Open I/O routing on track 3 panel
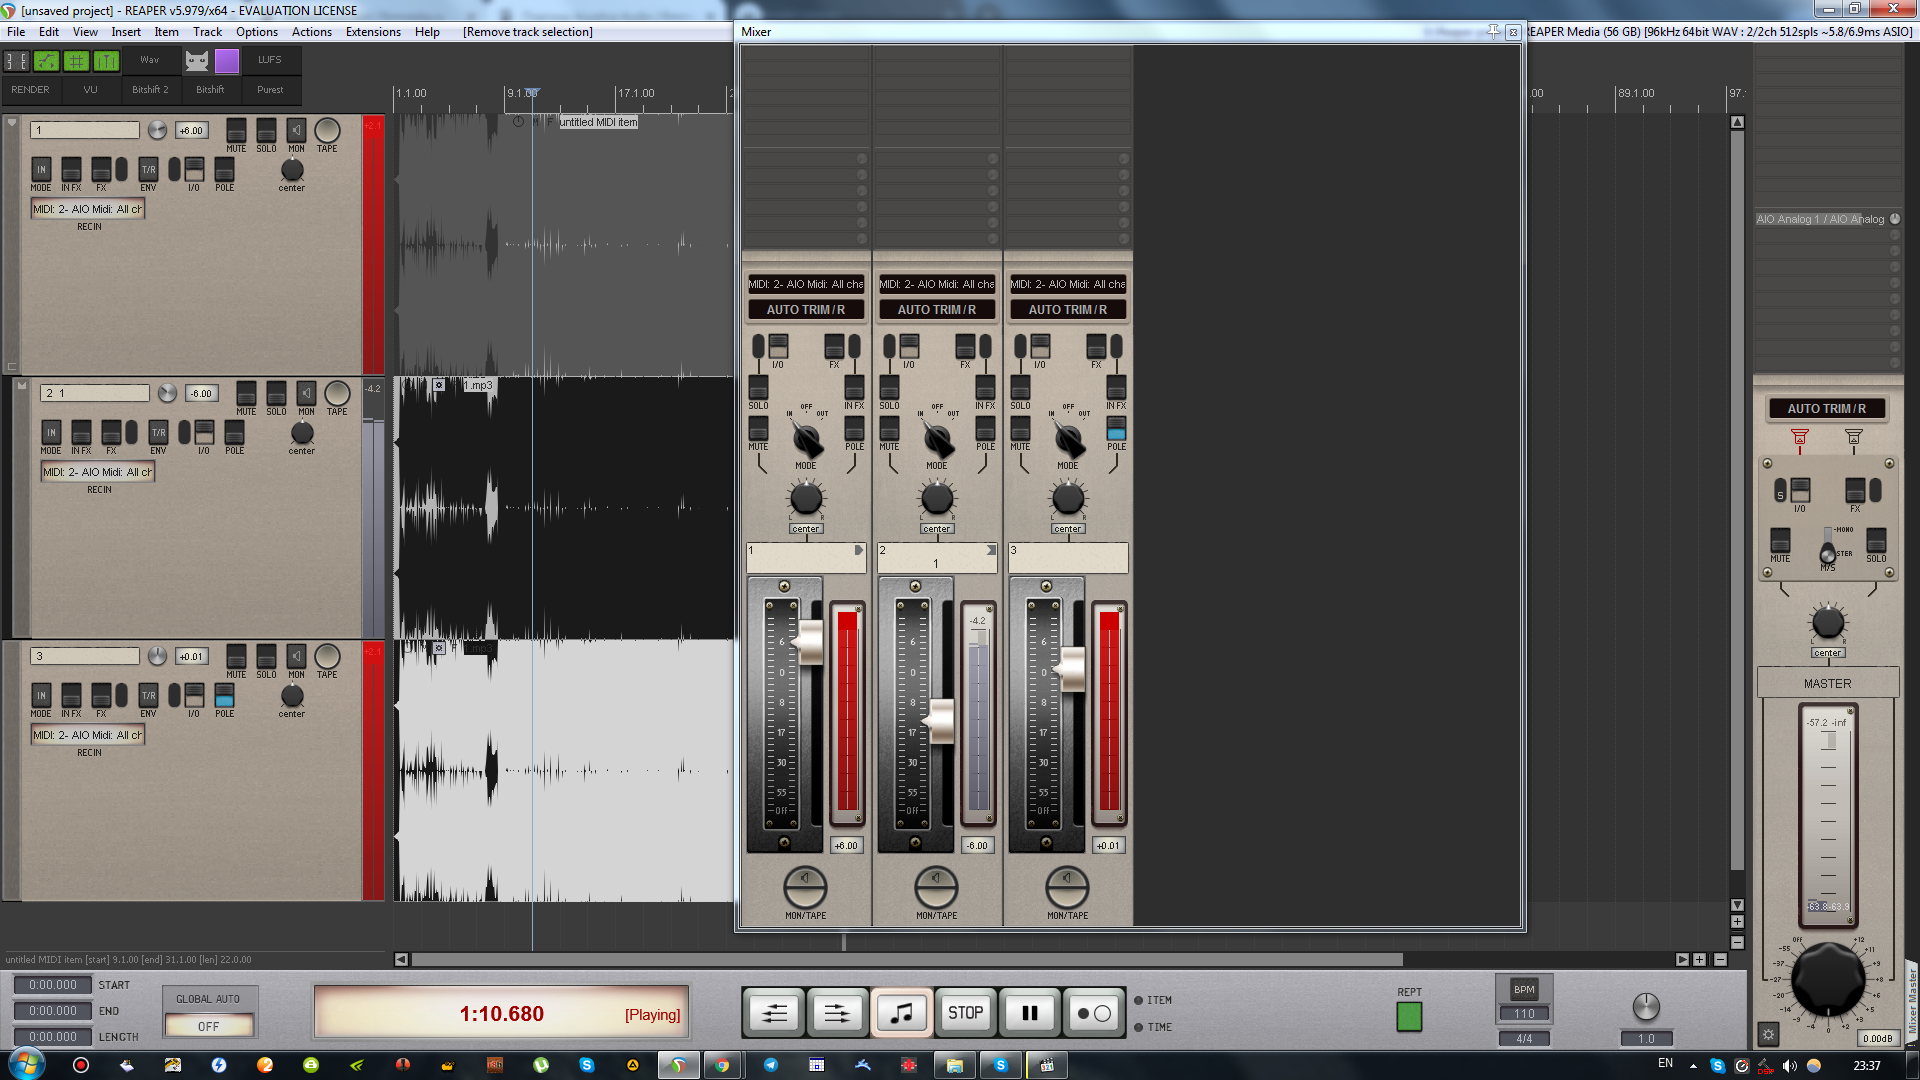Viewport: 1920px width, 1080px height. coord(194,695)
